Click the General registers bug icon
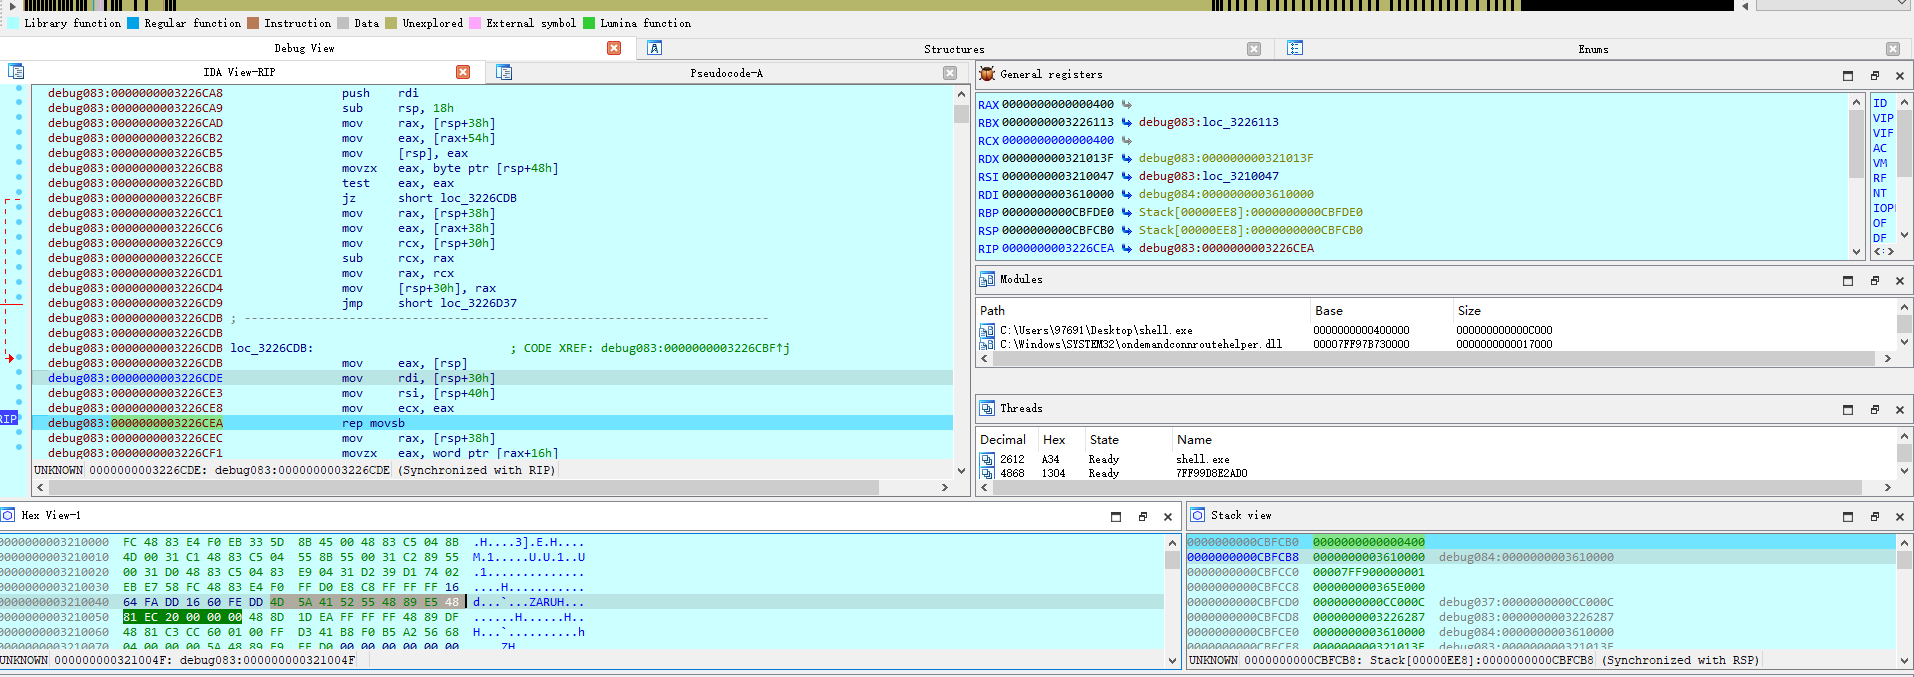1914x677 pixels. 987,74
